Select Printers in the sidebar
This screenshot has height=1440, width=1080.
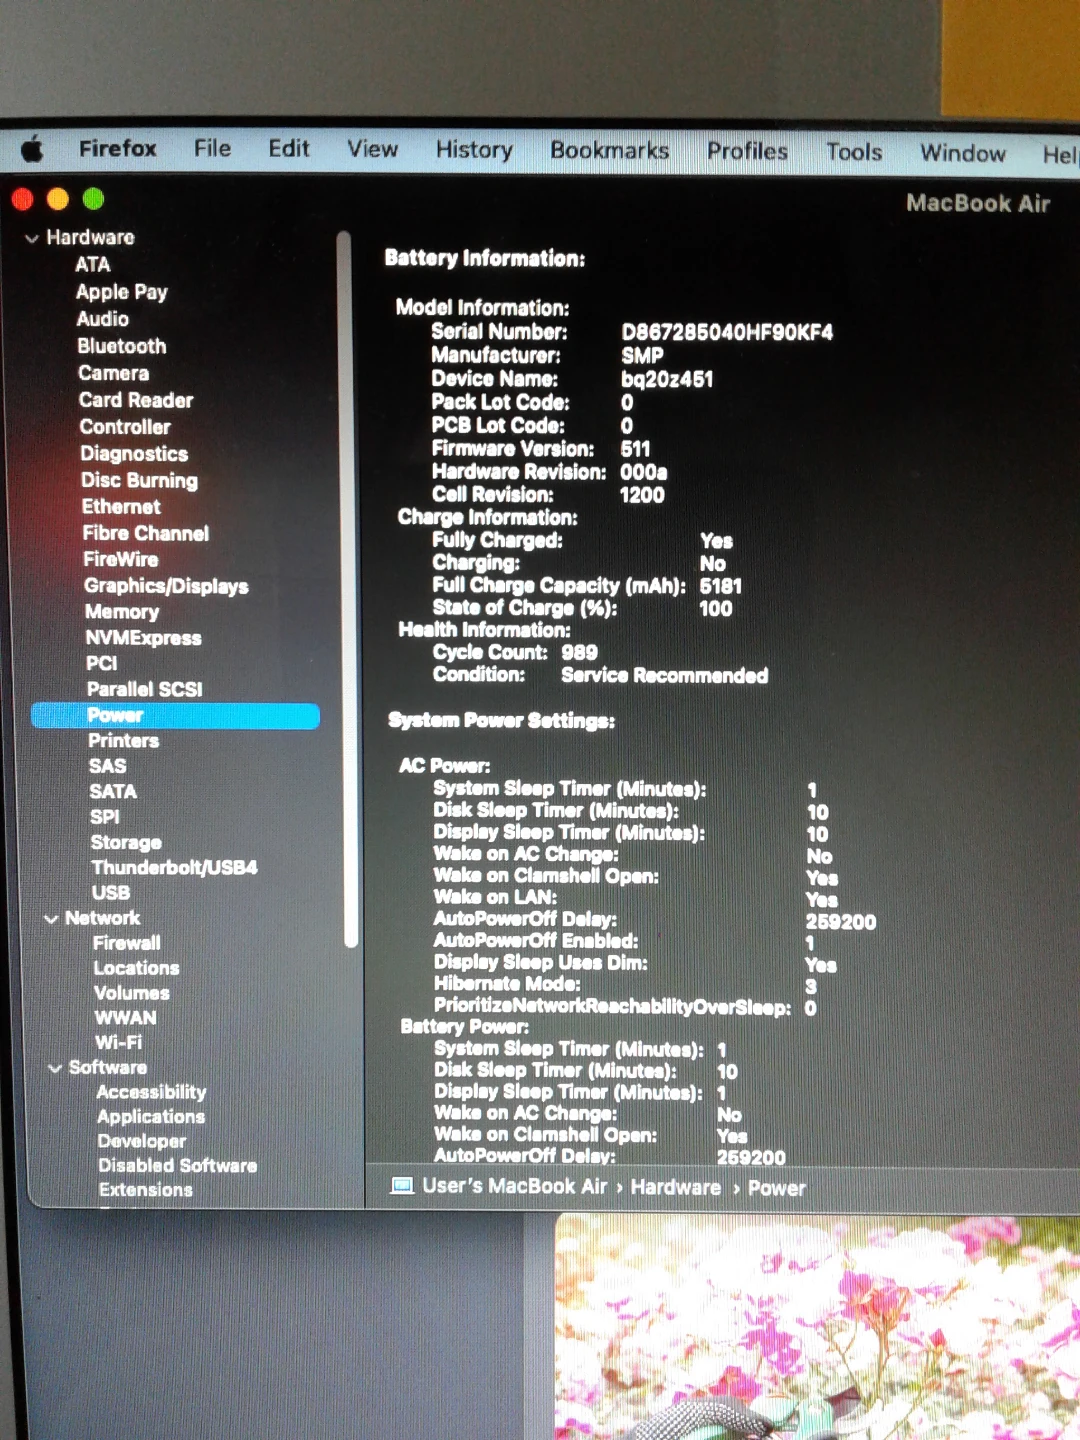point(124,741)
